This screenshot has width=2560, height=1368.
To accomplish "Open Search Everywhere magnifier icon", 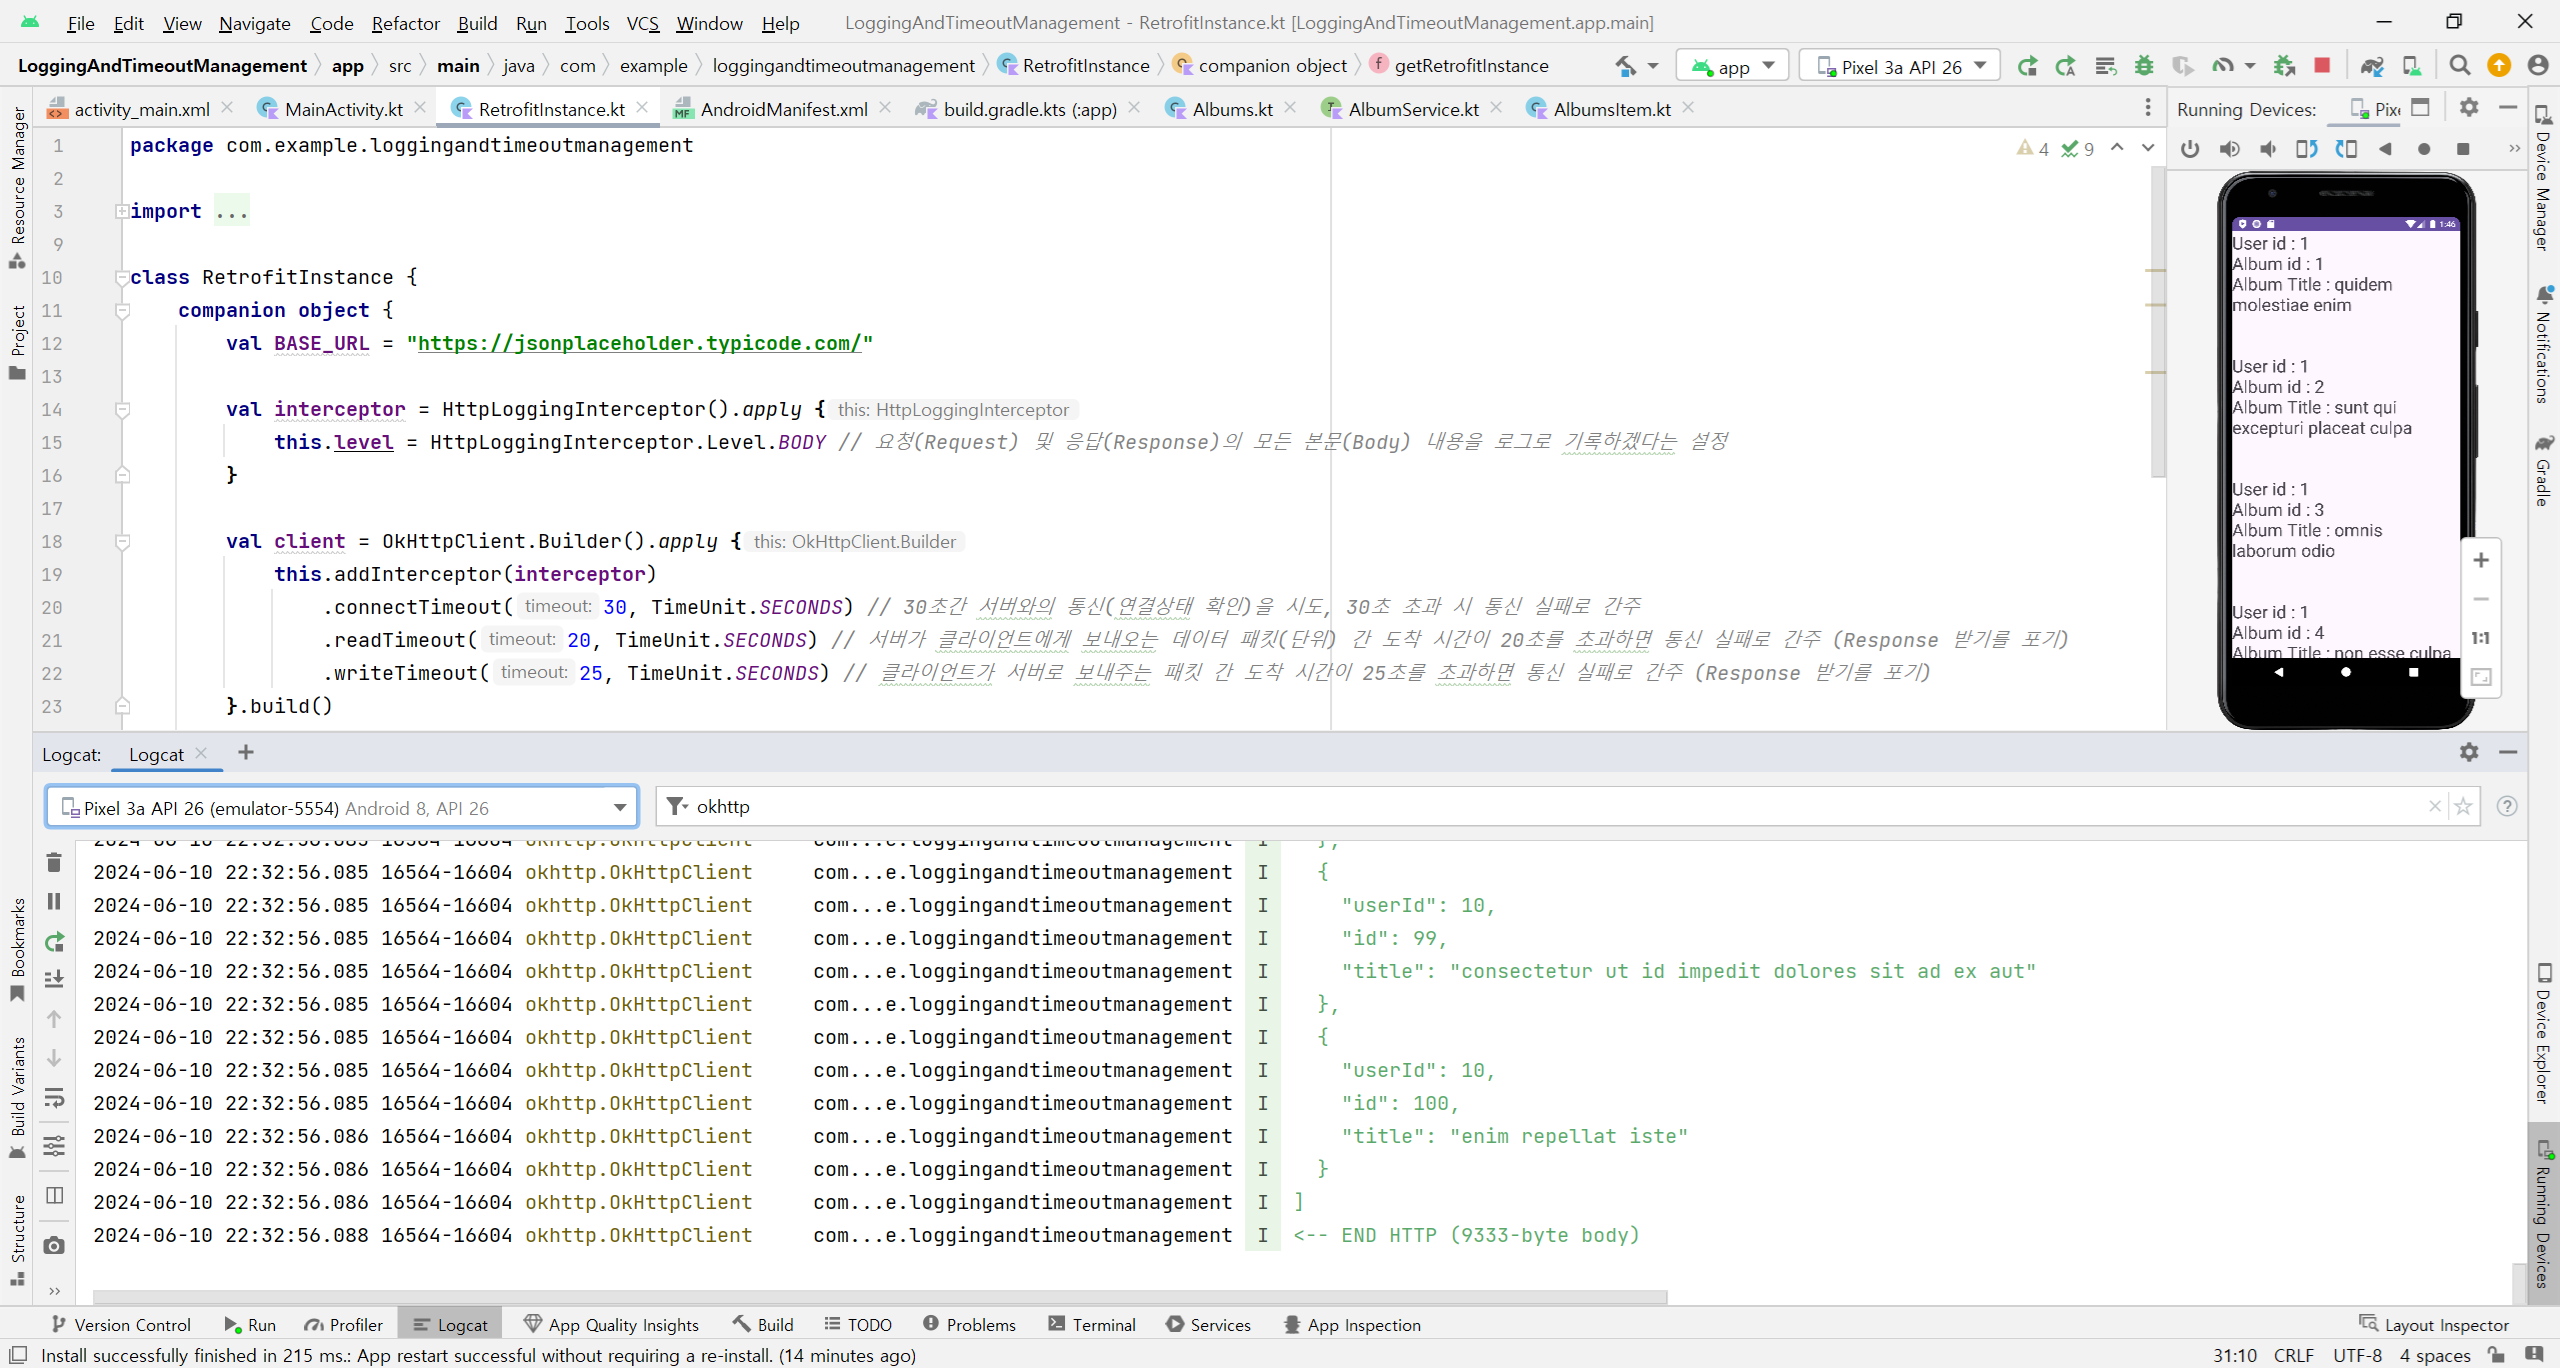I will (x=2460, y=66).
